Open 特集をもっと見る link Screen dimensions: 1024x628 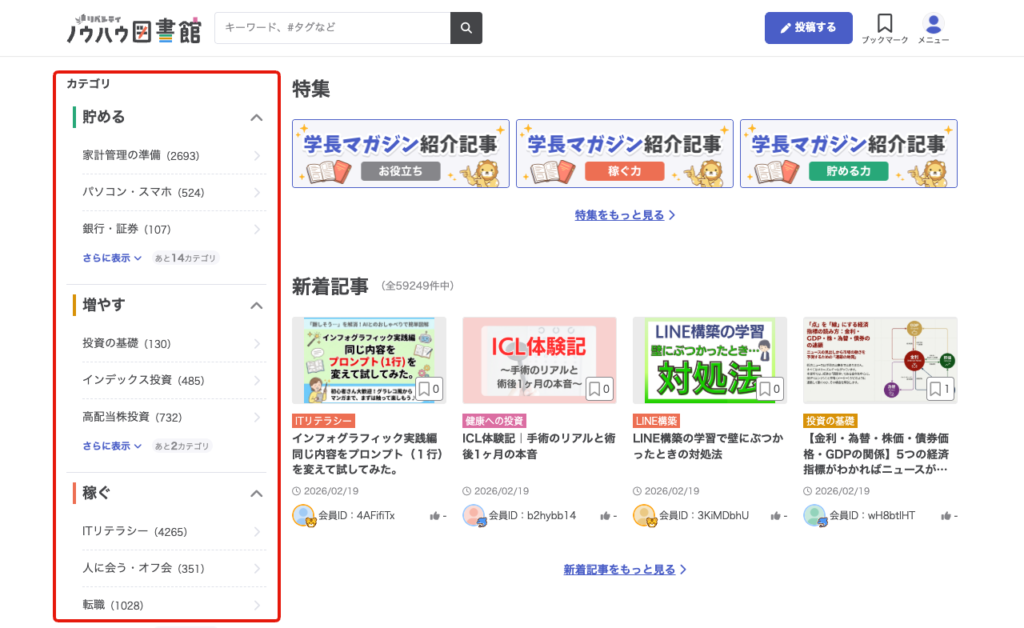tap(625, 215)
